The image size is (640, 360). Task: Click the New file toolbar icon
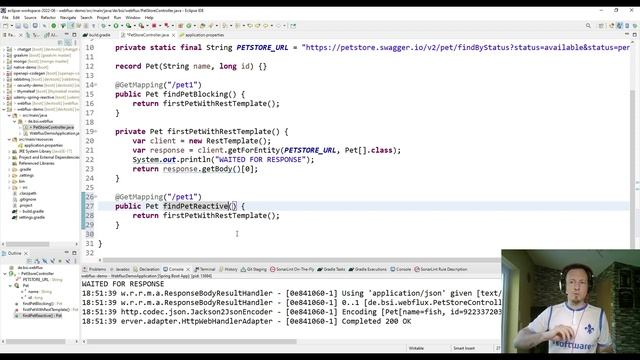pos(5,26)
